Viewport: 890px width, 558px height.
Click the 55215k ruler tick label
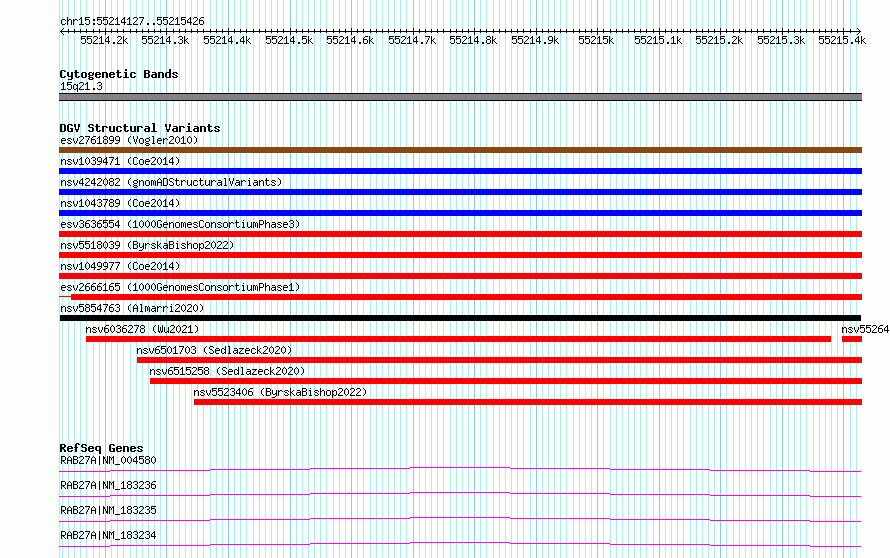596,40
